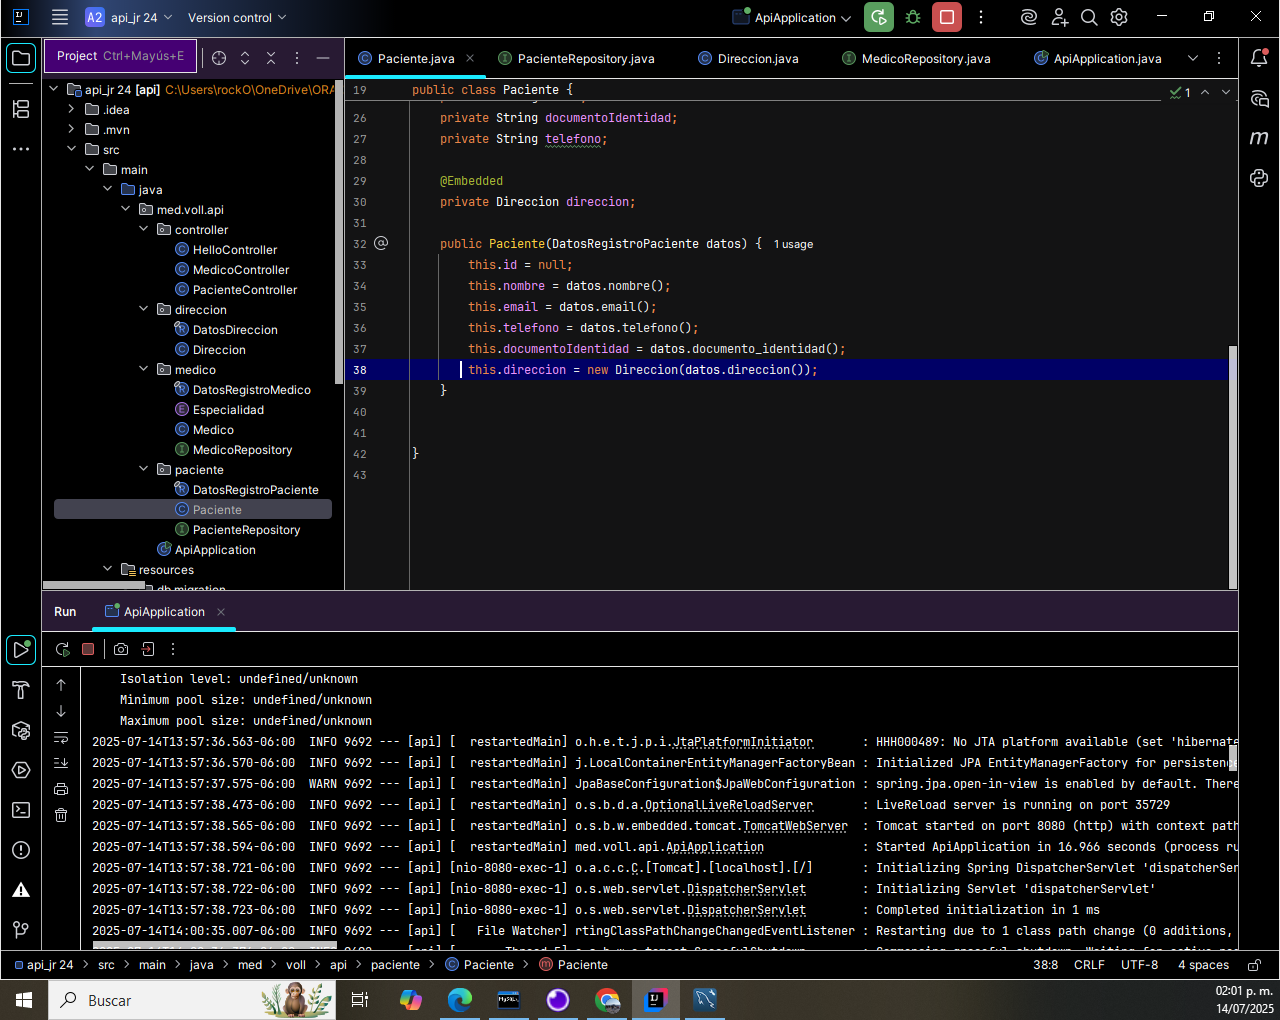The width and height of the screenshot is (1280, 1020).
Task: Collapse all nodes in the Project tree
Action: pyautogui.click(x=271, y=58)
